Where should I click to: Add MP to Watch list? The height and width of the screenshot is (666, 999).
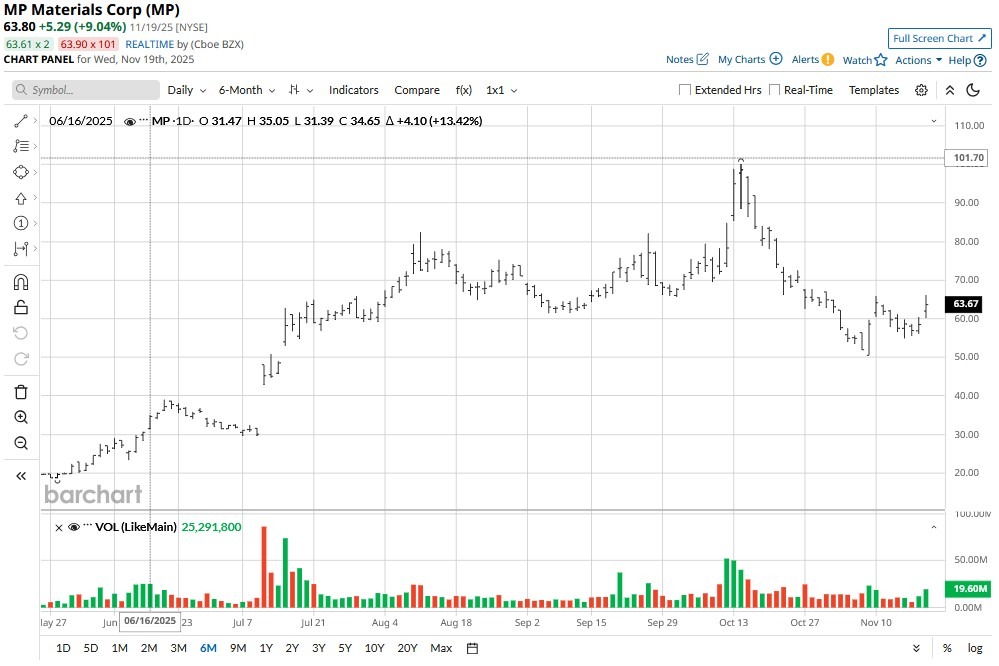tap(865, 60)
